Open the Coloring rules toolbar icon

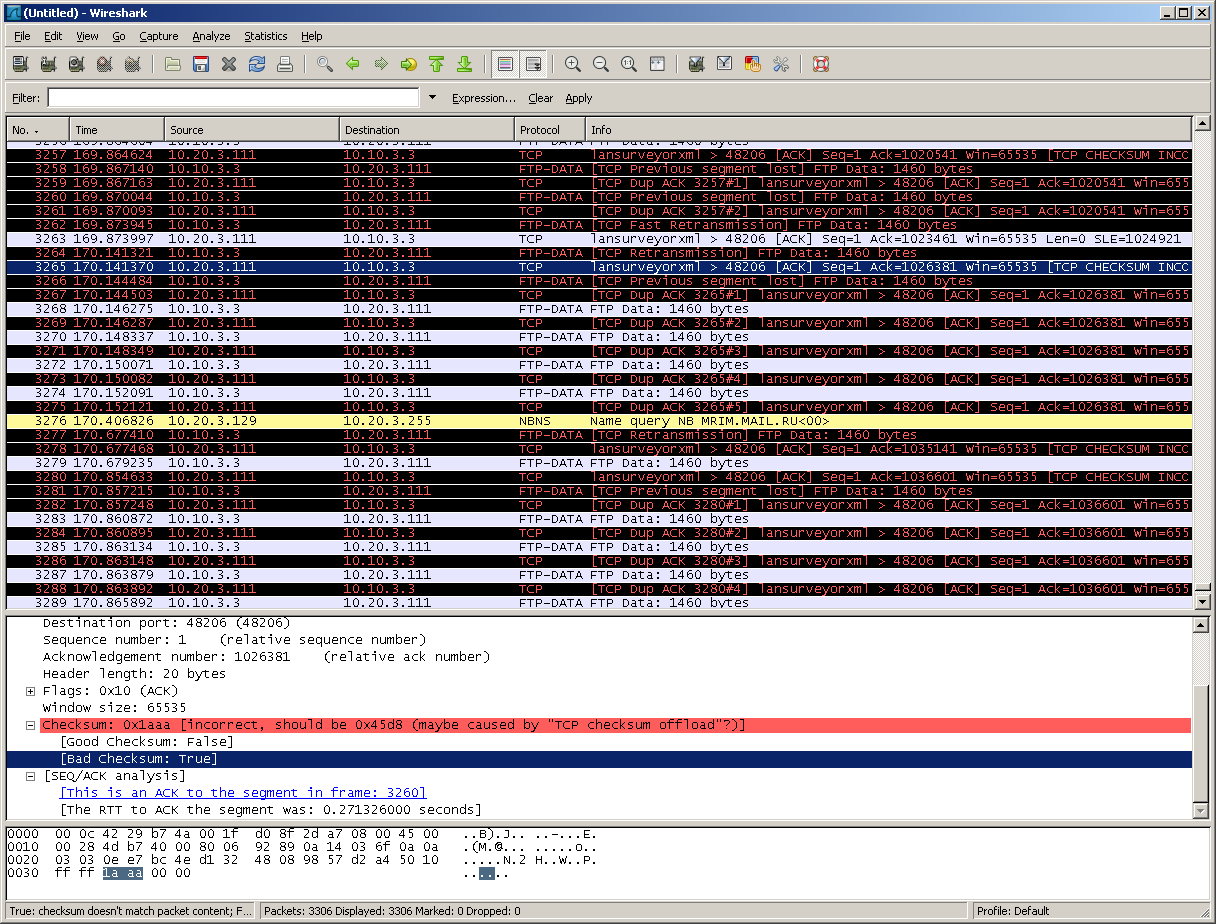coord(753,65)
